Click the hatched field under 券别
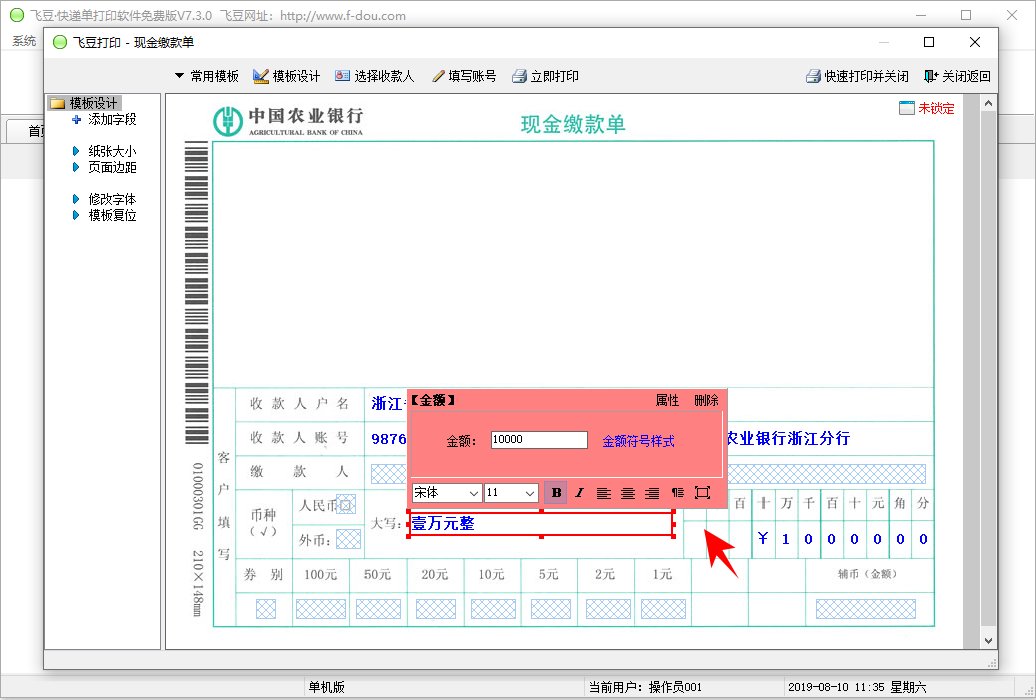The width and height of the screenshot is (1036, 700). tap(266, 609)
